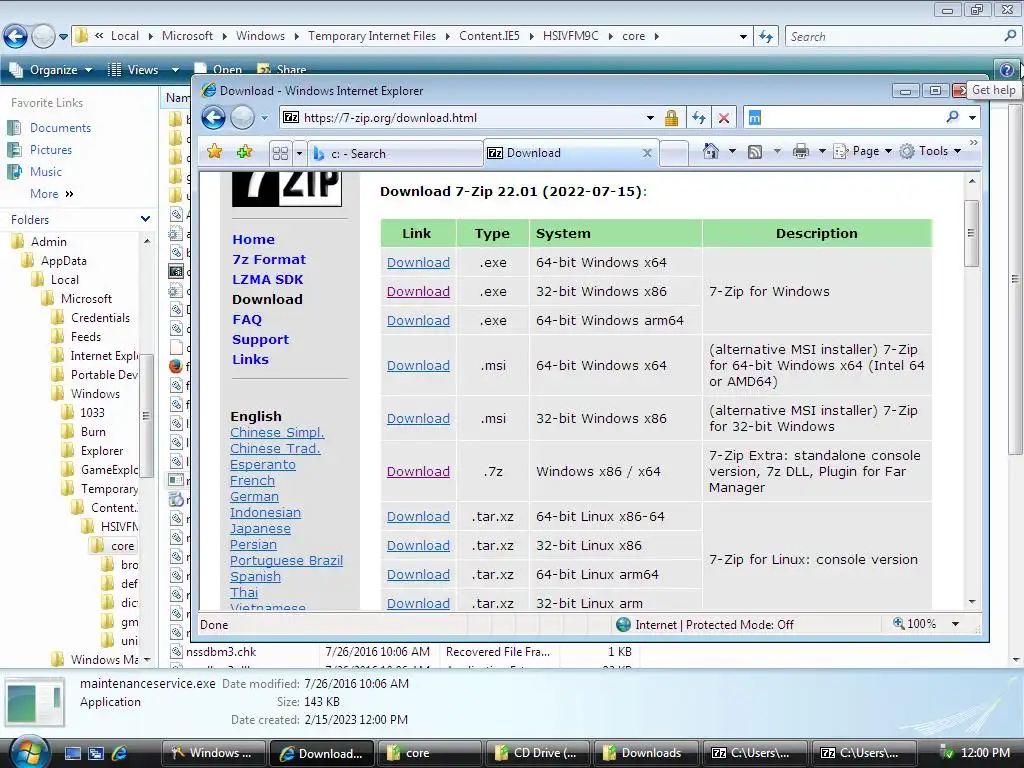The image size is (1024, 768).
Task: Click Share in Explorer toolbar
Action: [x=282, y=69]
